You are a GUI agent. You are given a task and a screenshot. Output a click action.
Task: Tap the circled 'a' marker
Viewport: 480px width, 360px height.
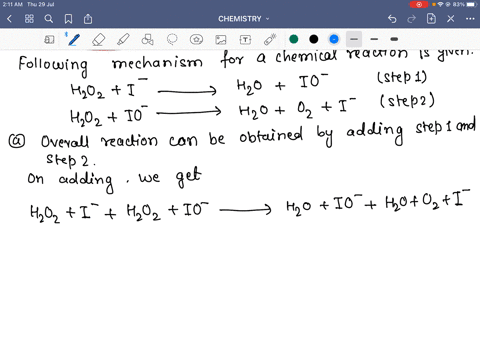[x=17, y=141]
